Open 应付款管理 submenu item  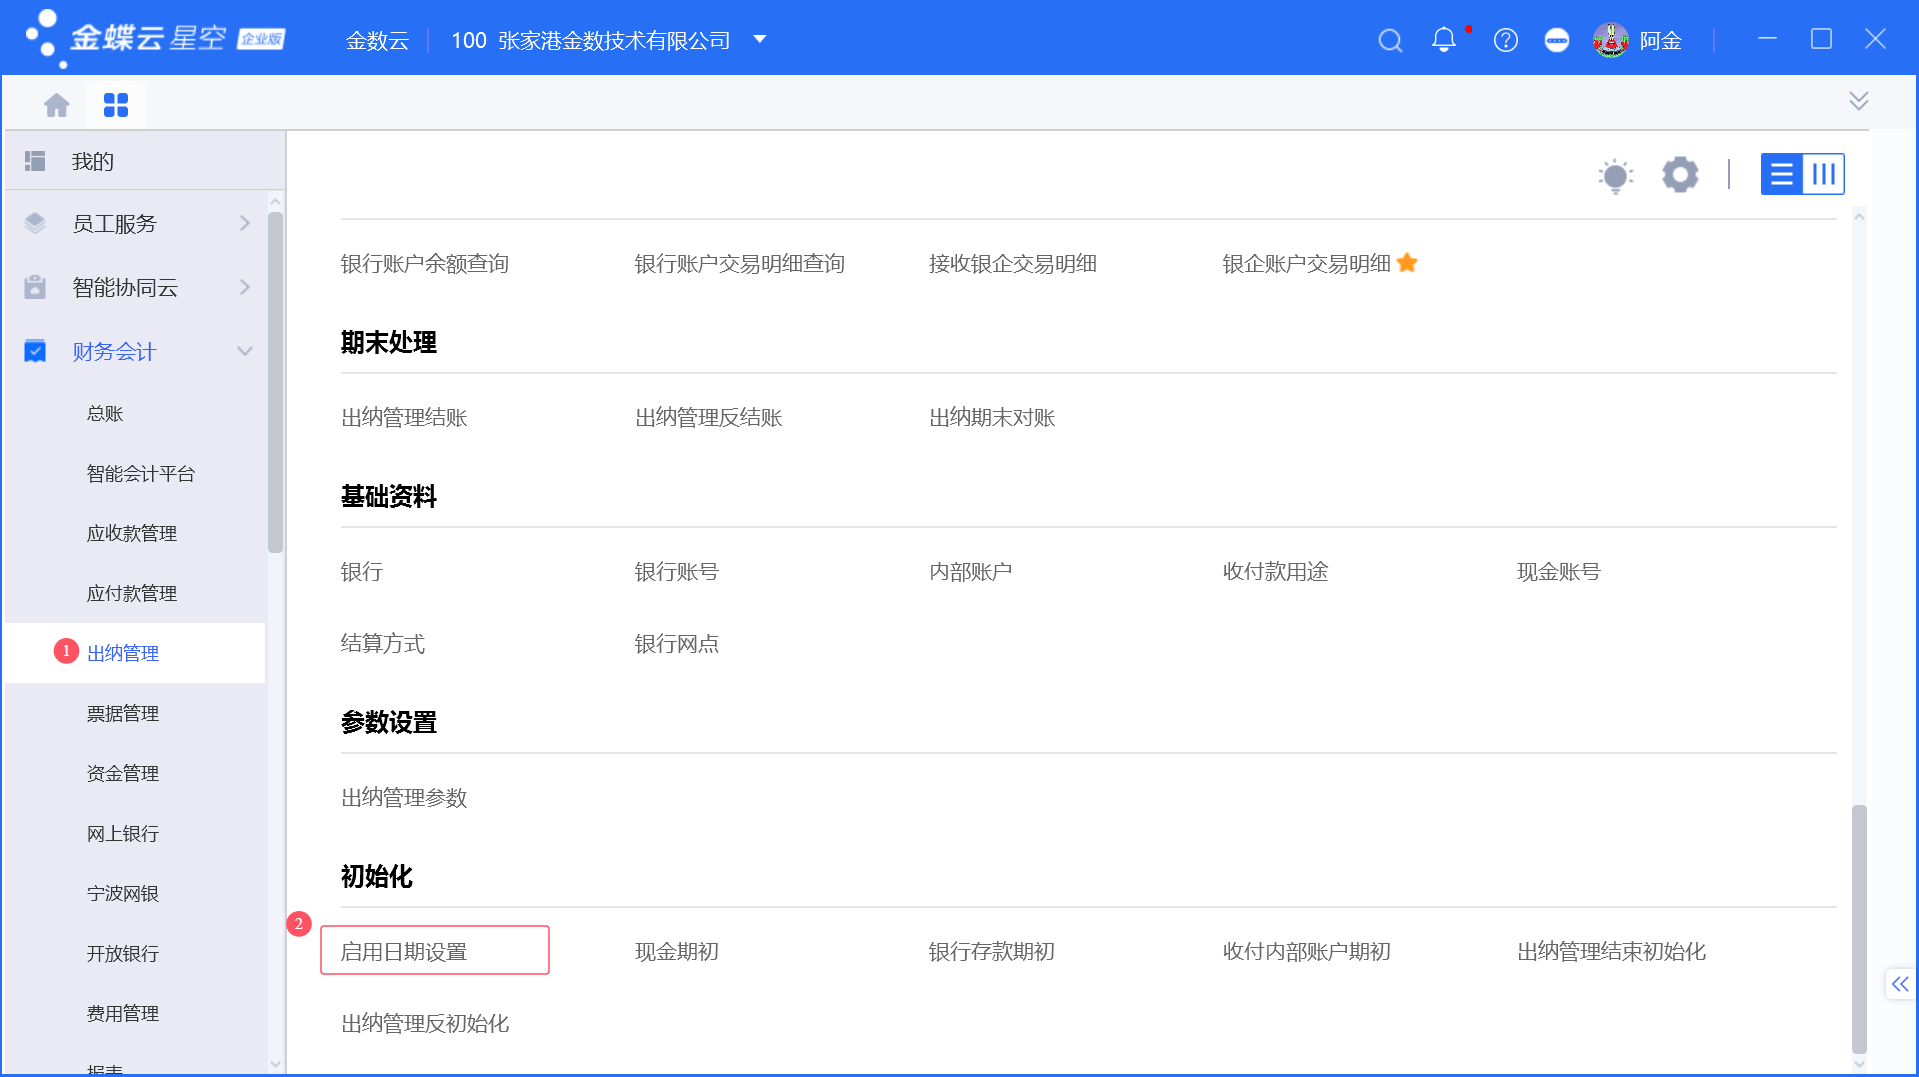(132, 593)
